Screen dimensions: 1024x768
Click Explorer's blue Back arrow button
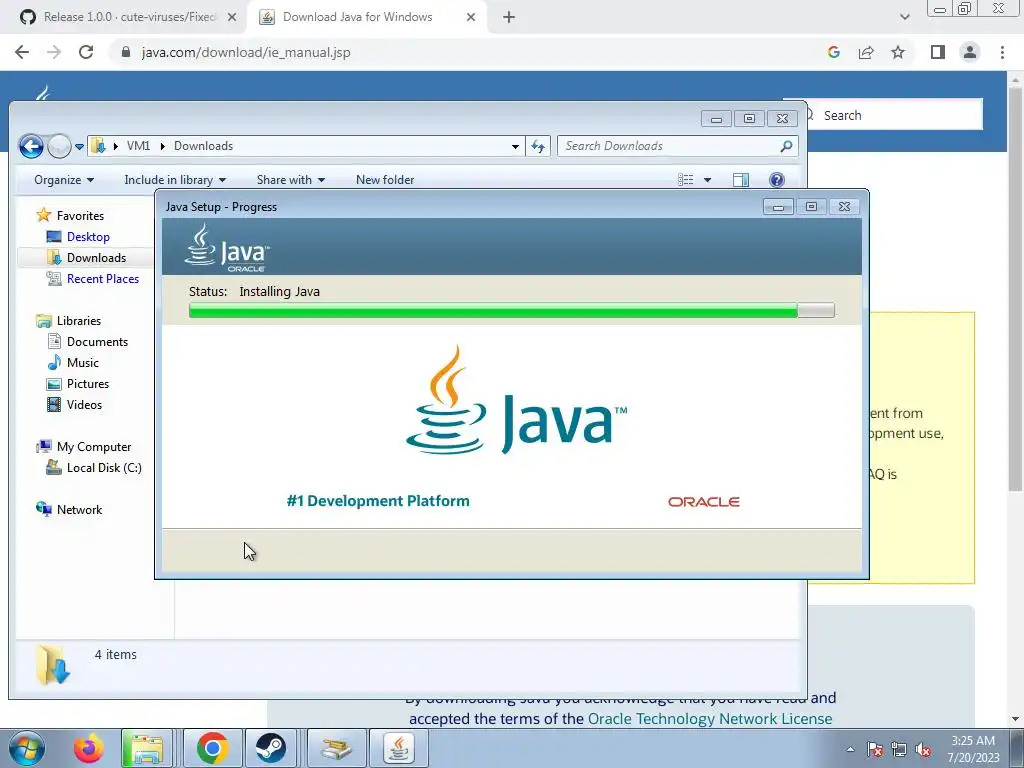(31, 146)
